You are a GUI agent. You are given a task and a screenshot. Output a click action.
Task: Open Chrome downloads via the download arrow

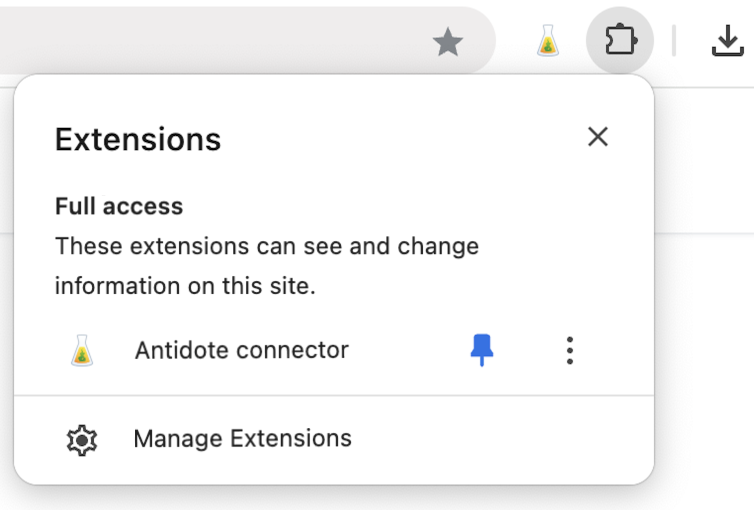pos(727,41)
